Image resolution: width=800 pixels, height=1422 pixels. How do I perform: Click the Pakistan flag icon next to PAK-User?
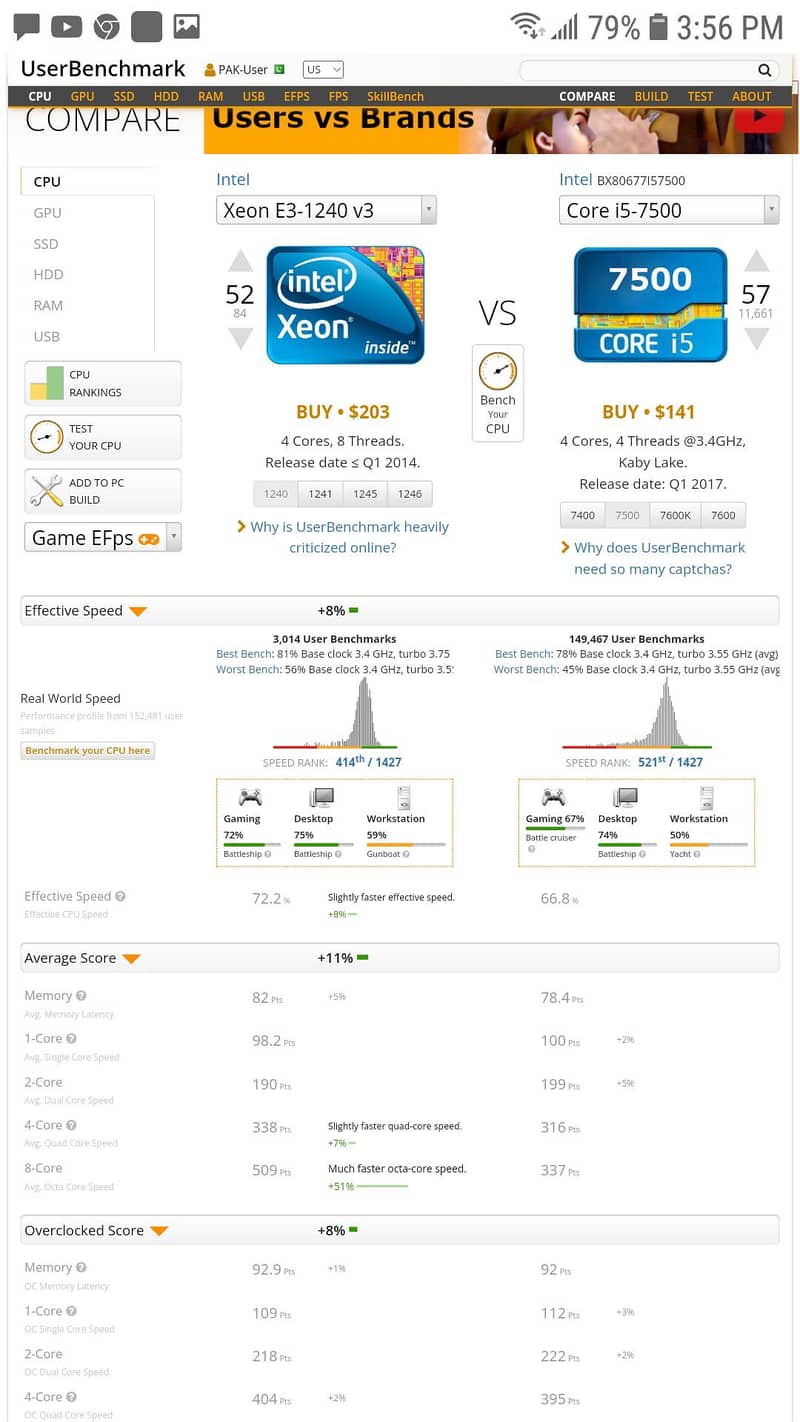coord(279,69)
